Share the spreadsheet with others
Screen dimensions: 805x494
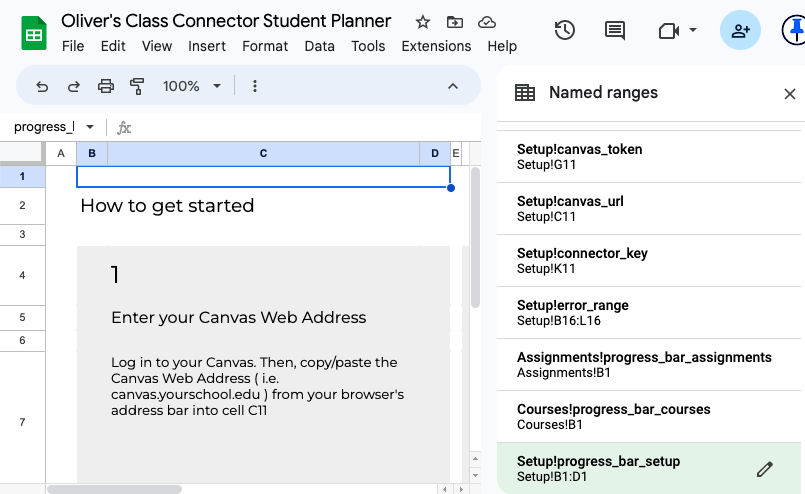pos(740,30)
